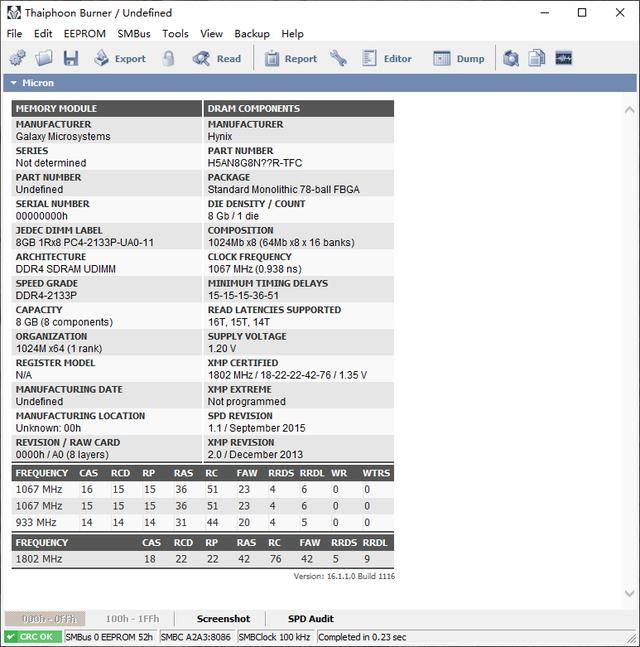Save dump with the floppy disk icon
The height and width of the screenshot is (647, 640).
click(71, 58)
